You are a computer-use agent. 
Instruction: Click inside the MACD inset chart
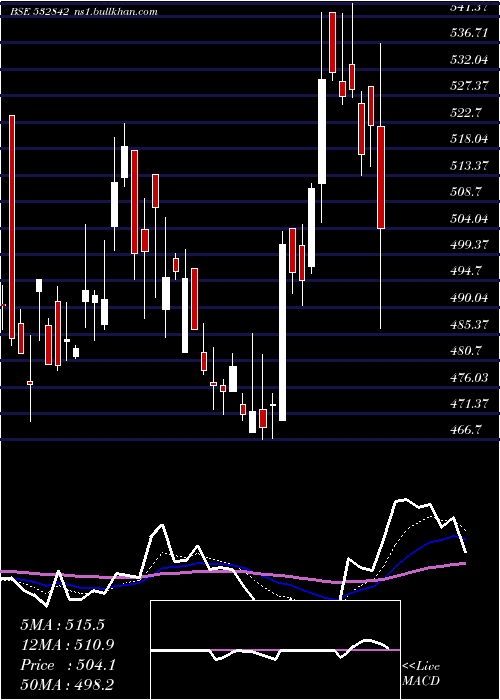click(x=275, y=650)
